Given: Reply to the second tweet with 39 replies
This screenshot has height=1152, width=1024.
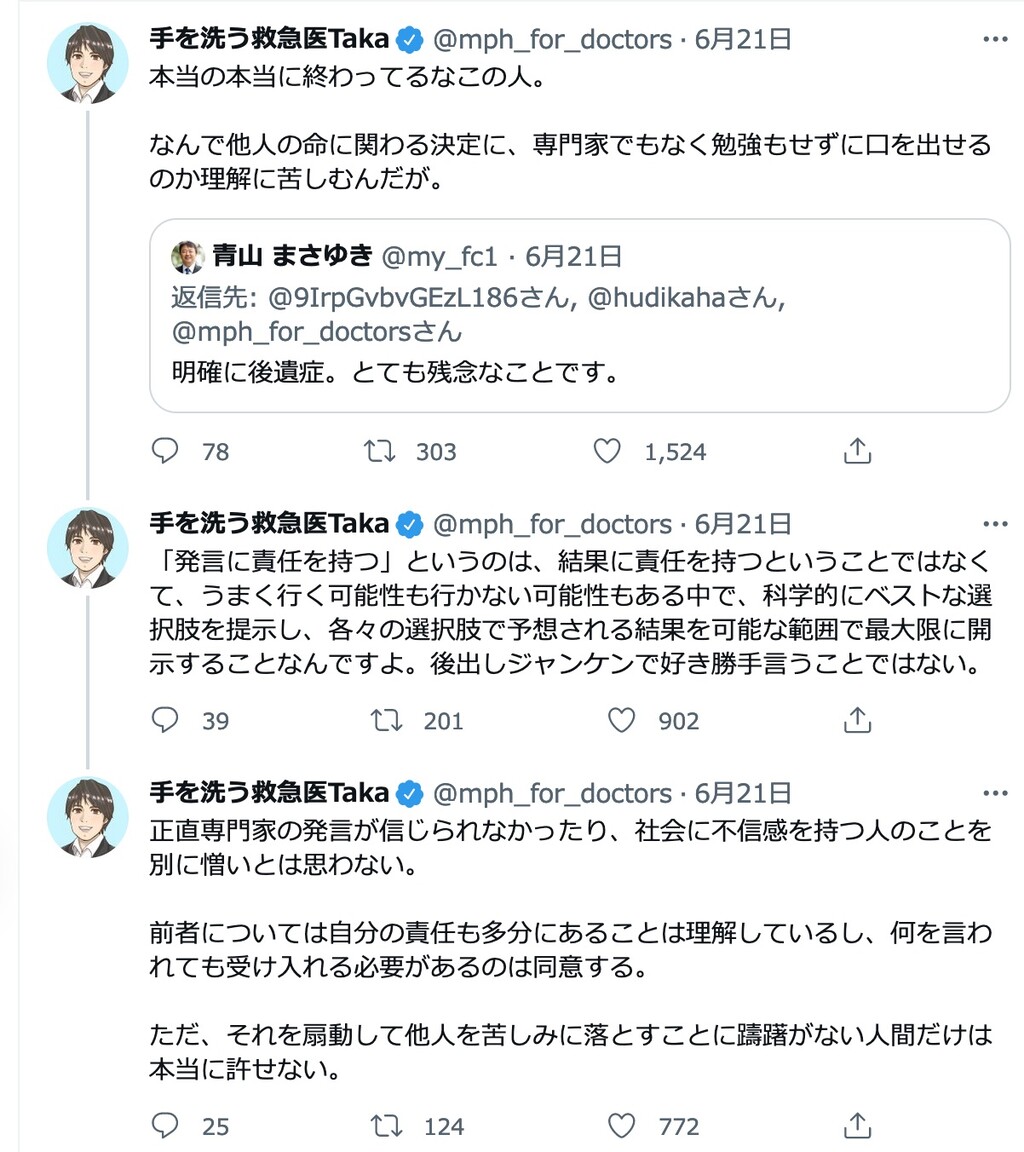Looking at the screenshot, I should pos(165,720).
